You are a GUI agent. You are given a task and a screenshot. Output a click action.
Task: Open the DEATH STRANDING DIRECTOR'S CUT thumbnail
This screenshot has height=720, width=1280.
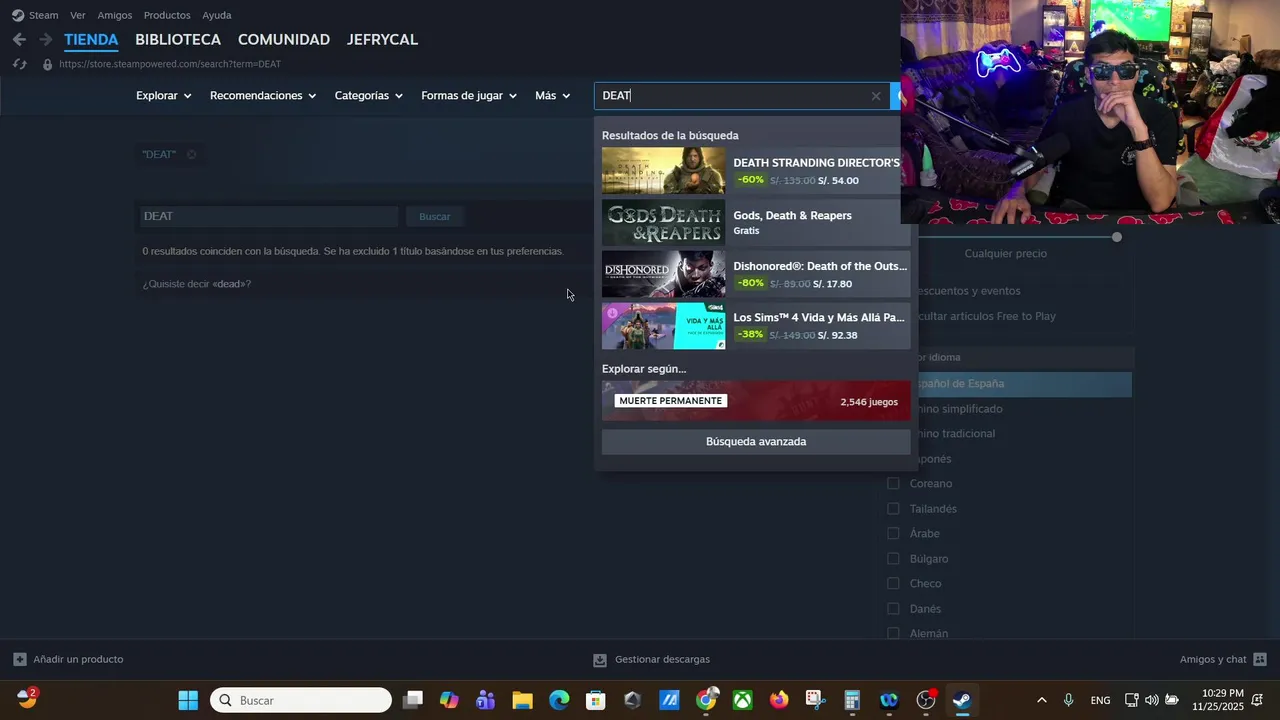pyautogui.click(x=664, y=171)
